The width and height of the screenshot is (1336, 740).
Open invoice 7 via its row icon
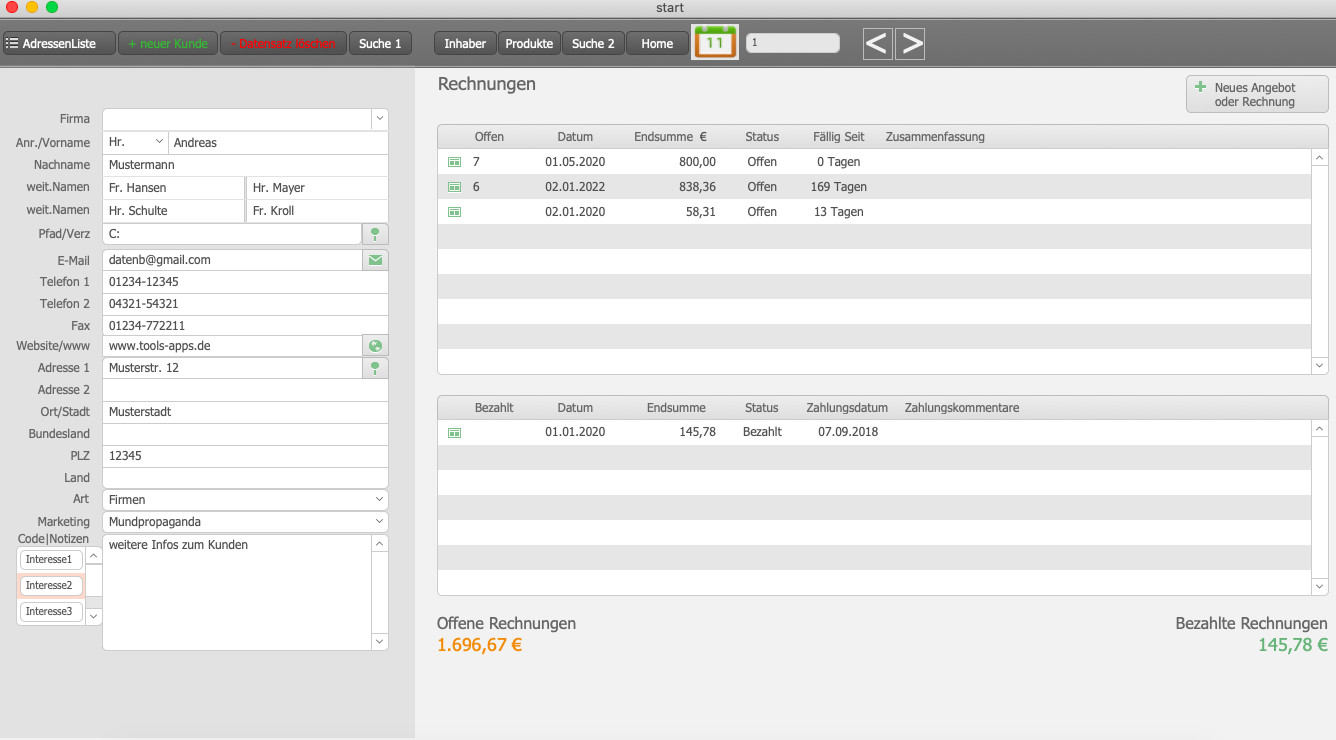click(454, 162)
